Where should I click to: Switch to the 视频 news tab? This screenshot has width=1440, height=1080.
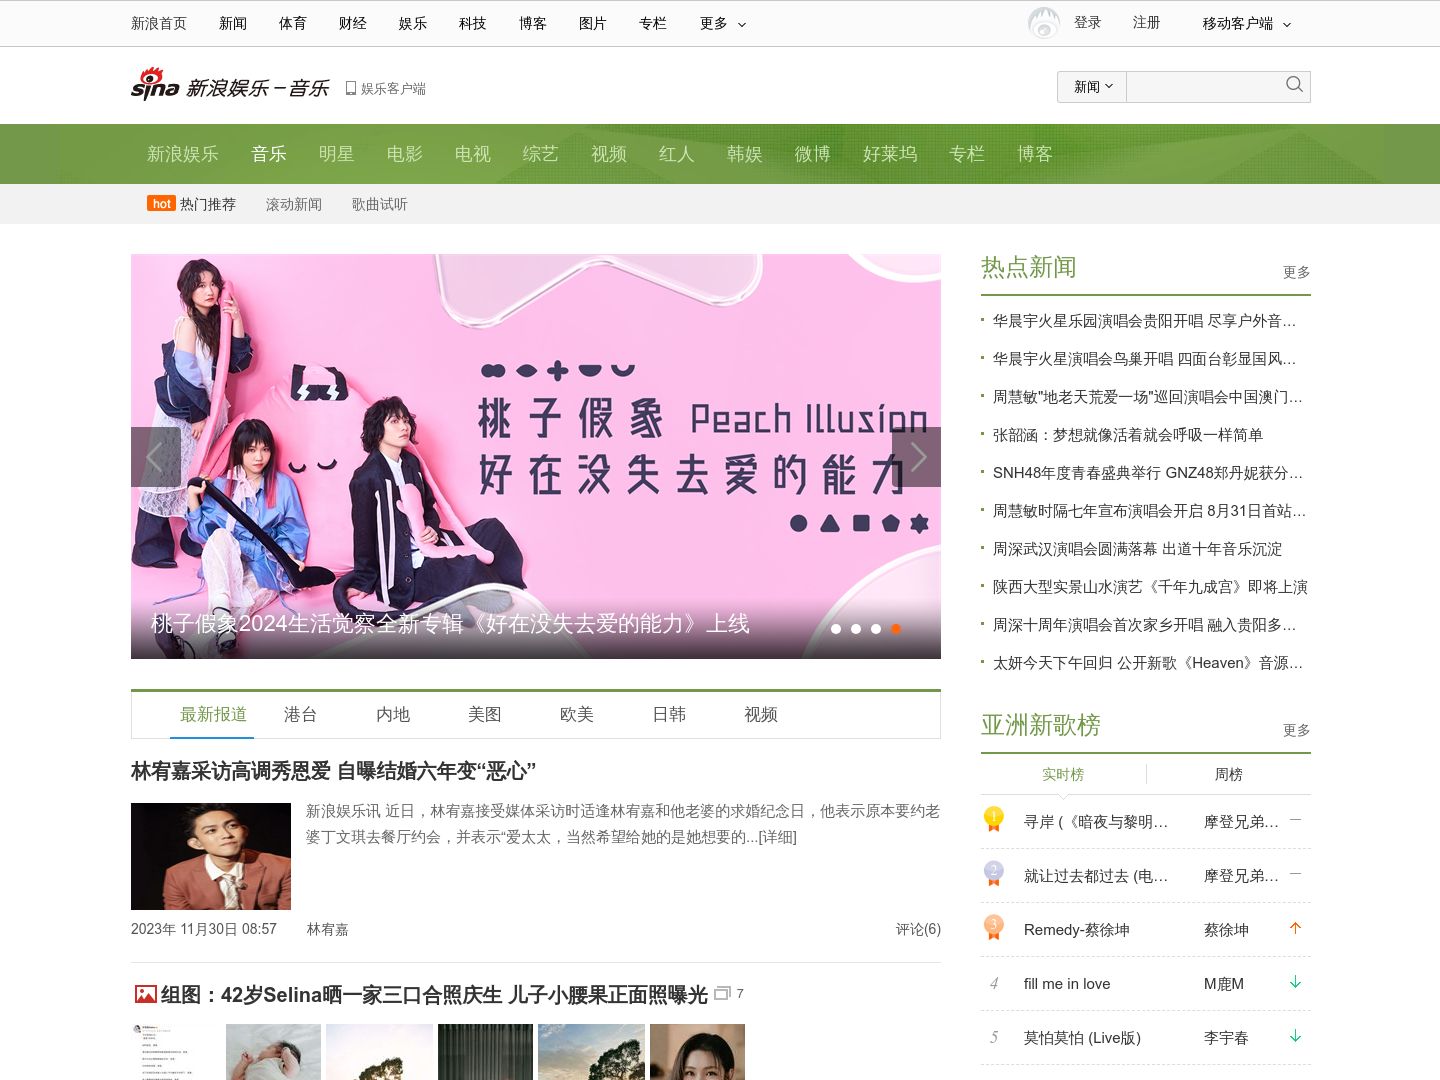761,714
